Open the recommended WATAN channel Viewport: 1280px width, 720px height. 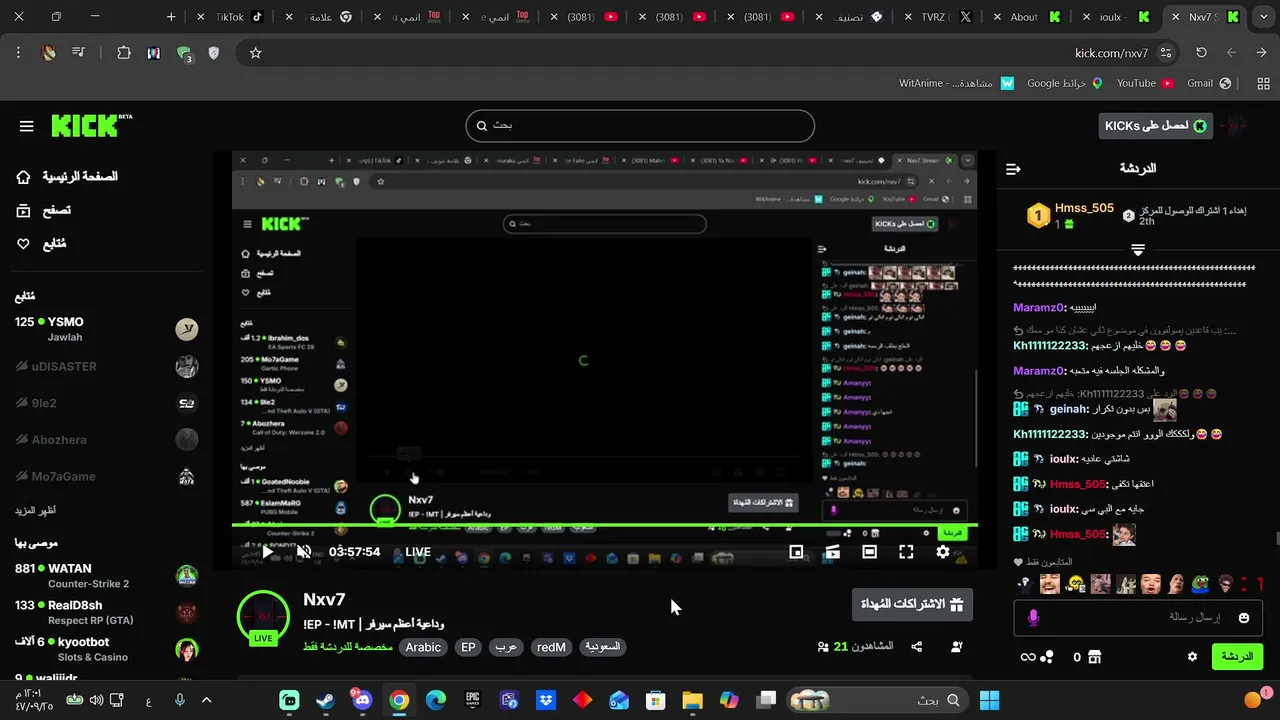point(106,575)
